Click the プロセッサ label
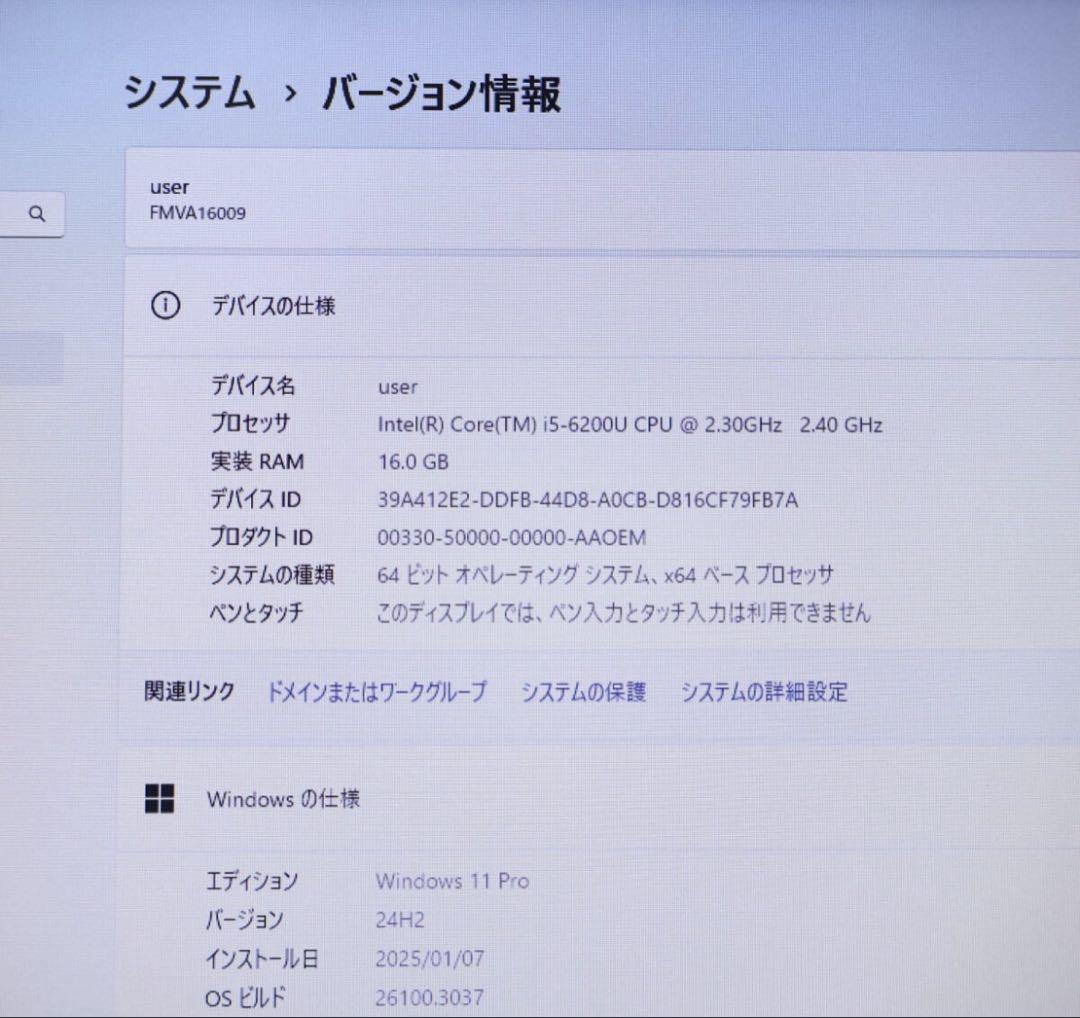This screenshot has width=1080, height=1018. (x=250, y=423)
